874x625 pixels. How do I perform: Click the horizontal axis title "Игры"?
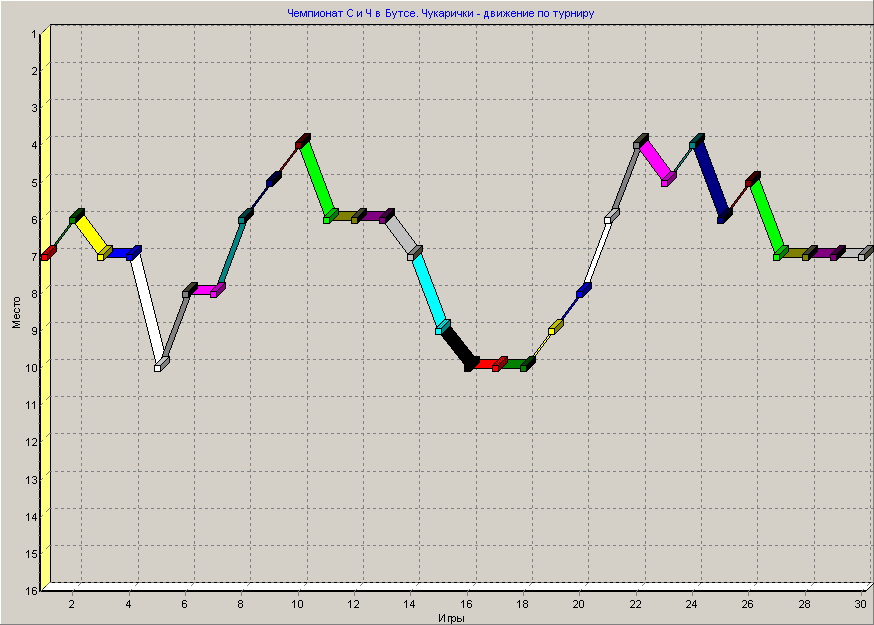click(x=451, y=618)
